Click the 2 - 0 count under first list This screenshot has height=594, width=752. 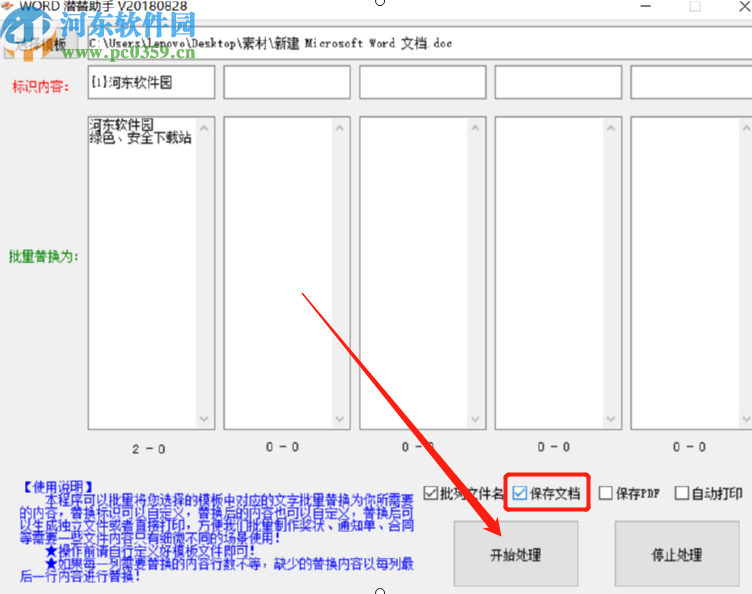click(149, 449)
